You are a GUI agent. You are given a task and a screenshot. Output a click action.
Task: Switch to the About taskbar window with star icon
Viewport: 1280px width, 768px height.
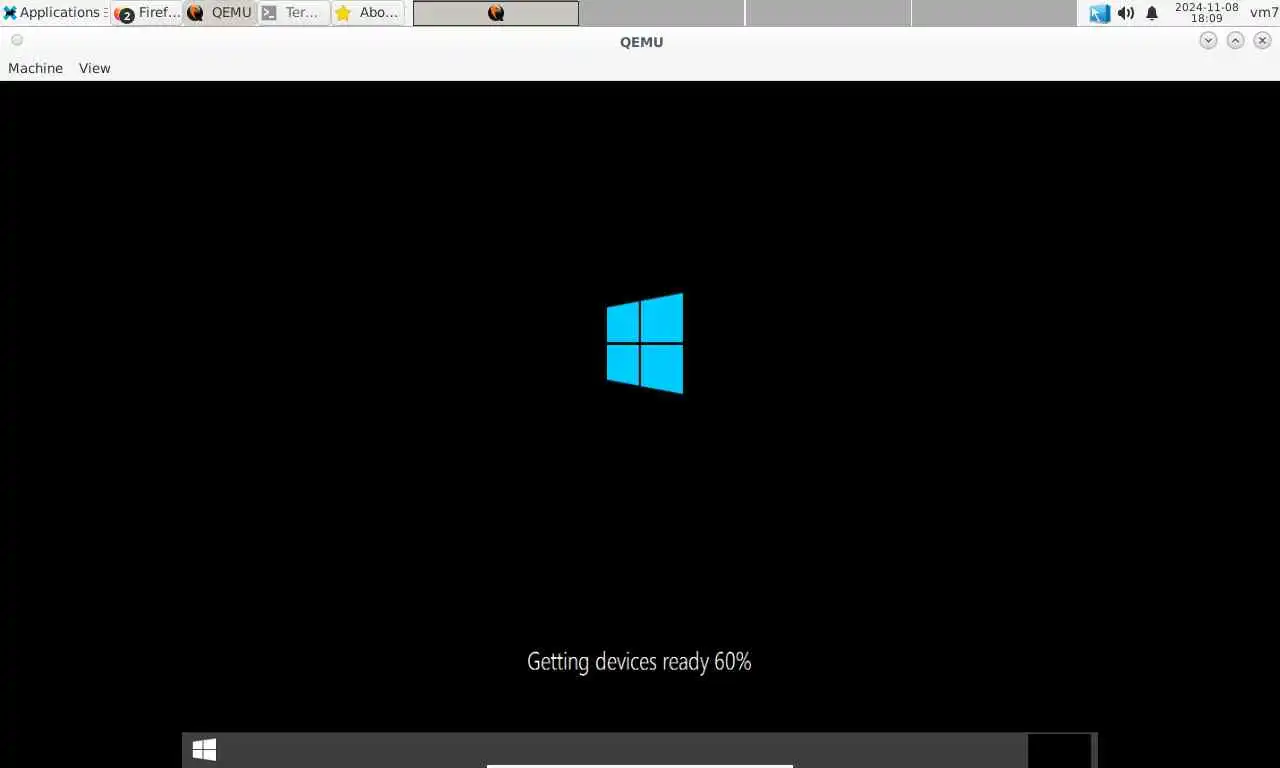pos(368,13)
